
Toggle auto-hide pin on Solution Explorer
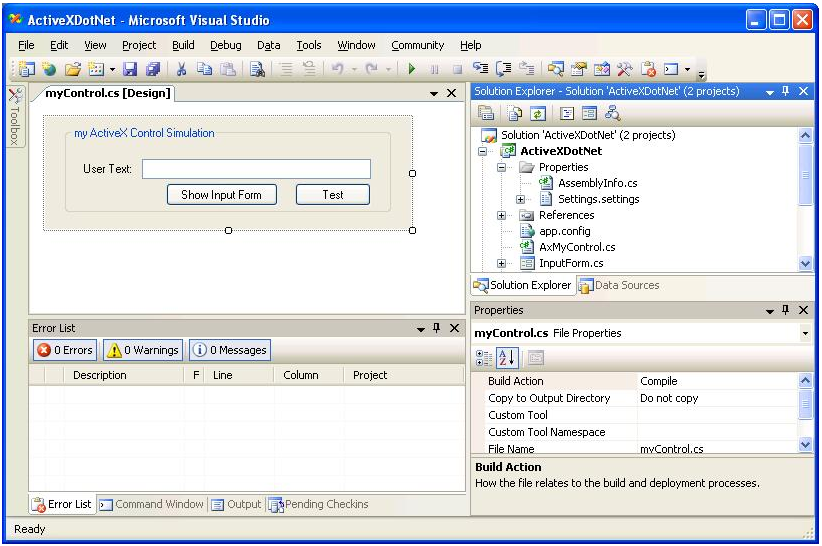click(785, 91)
